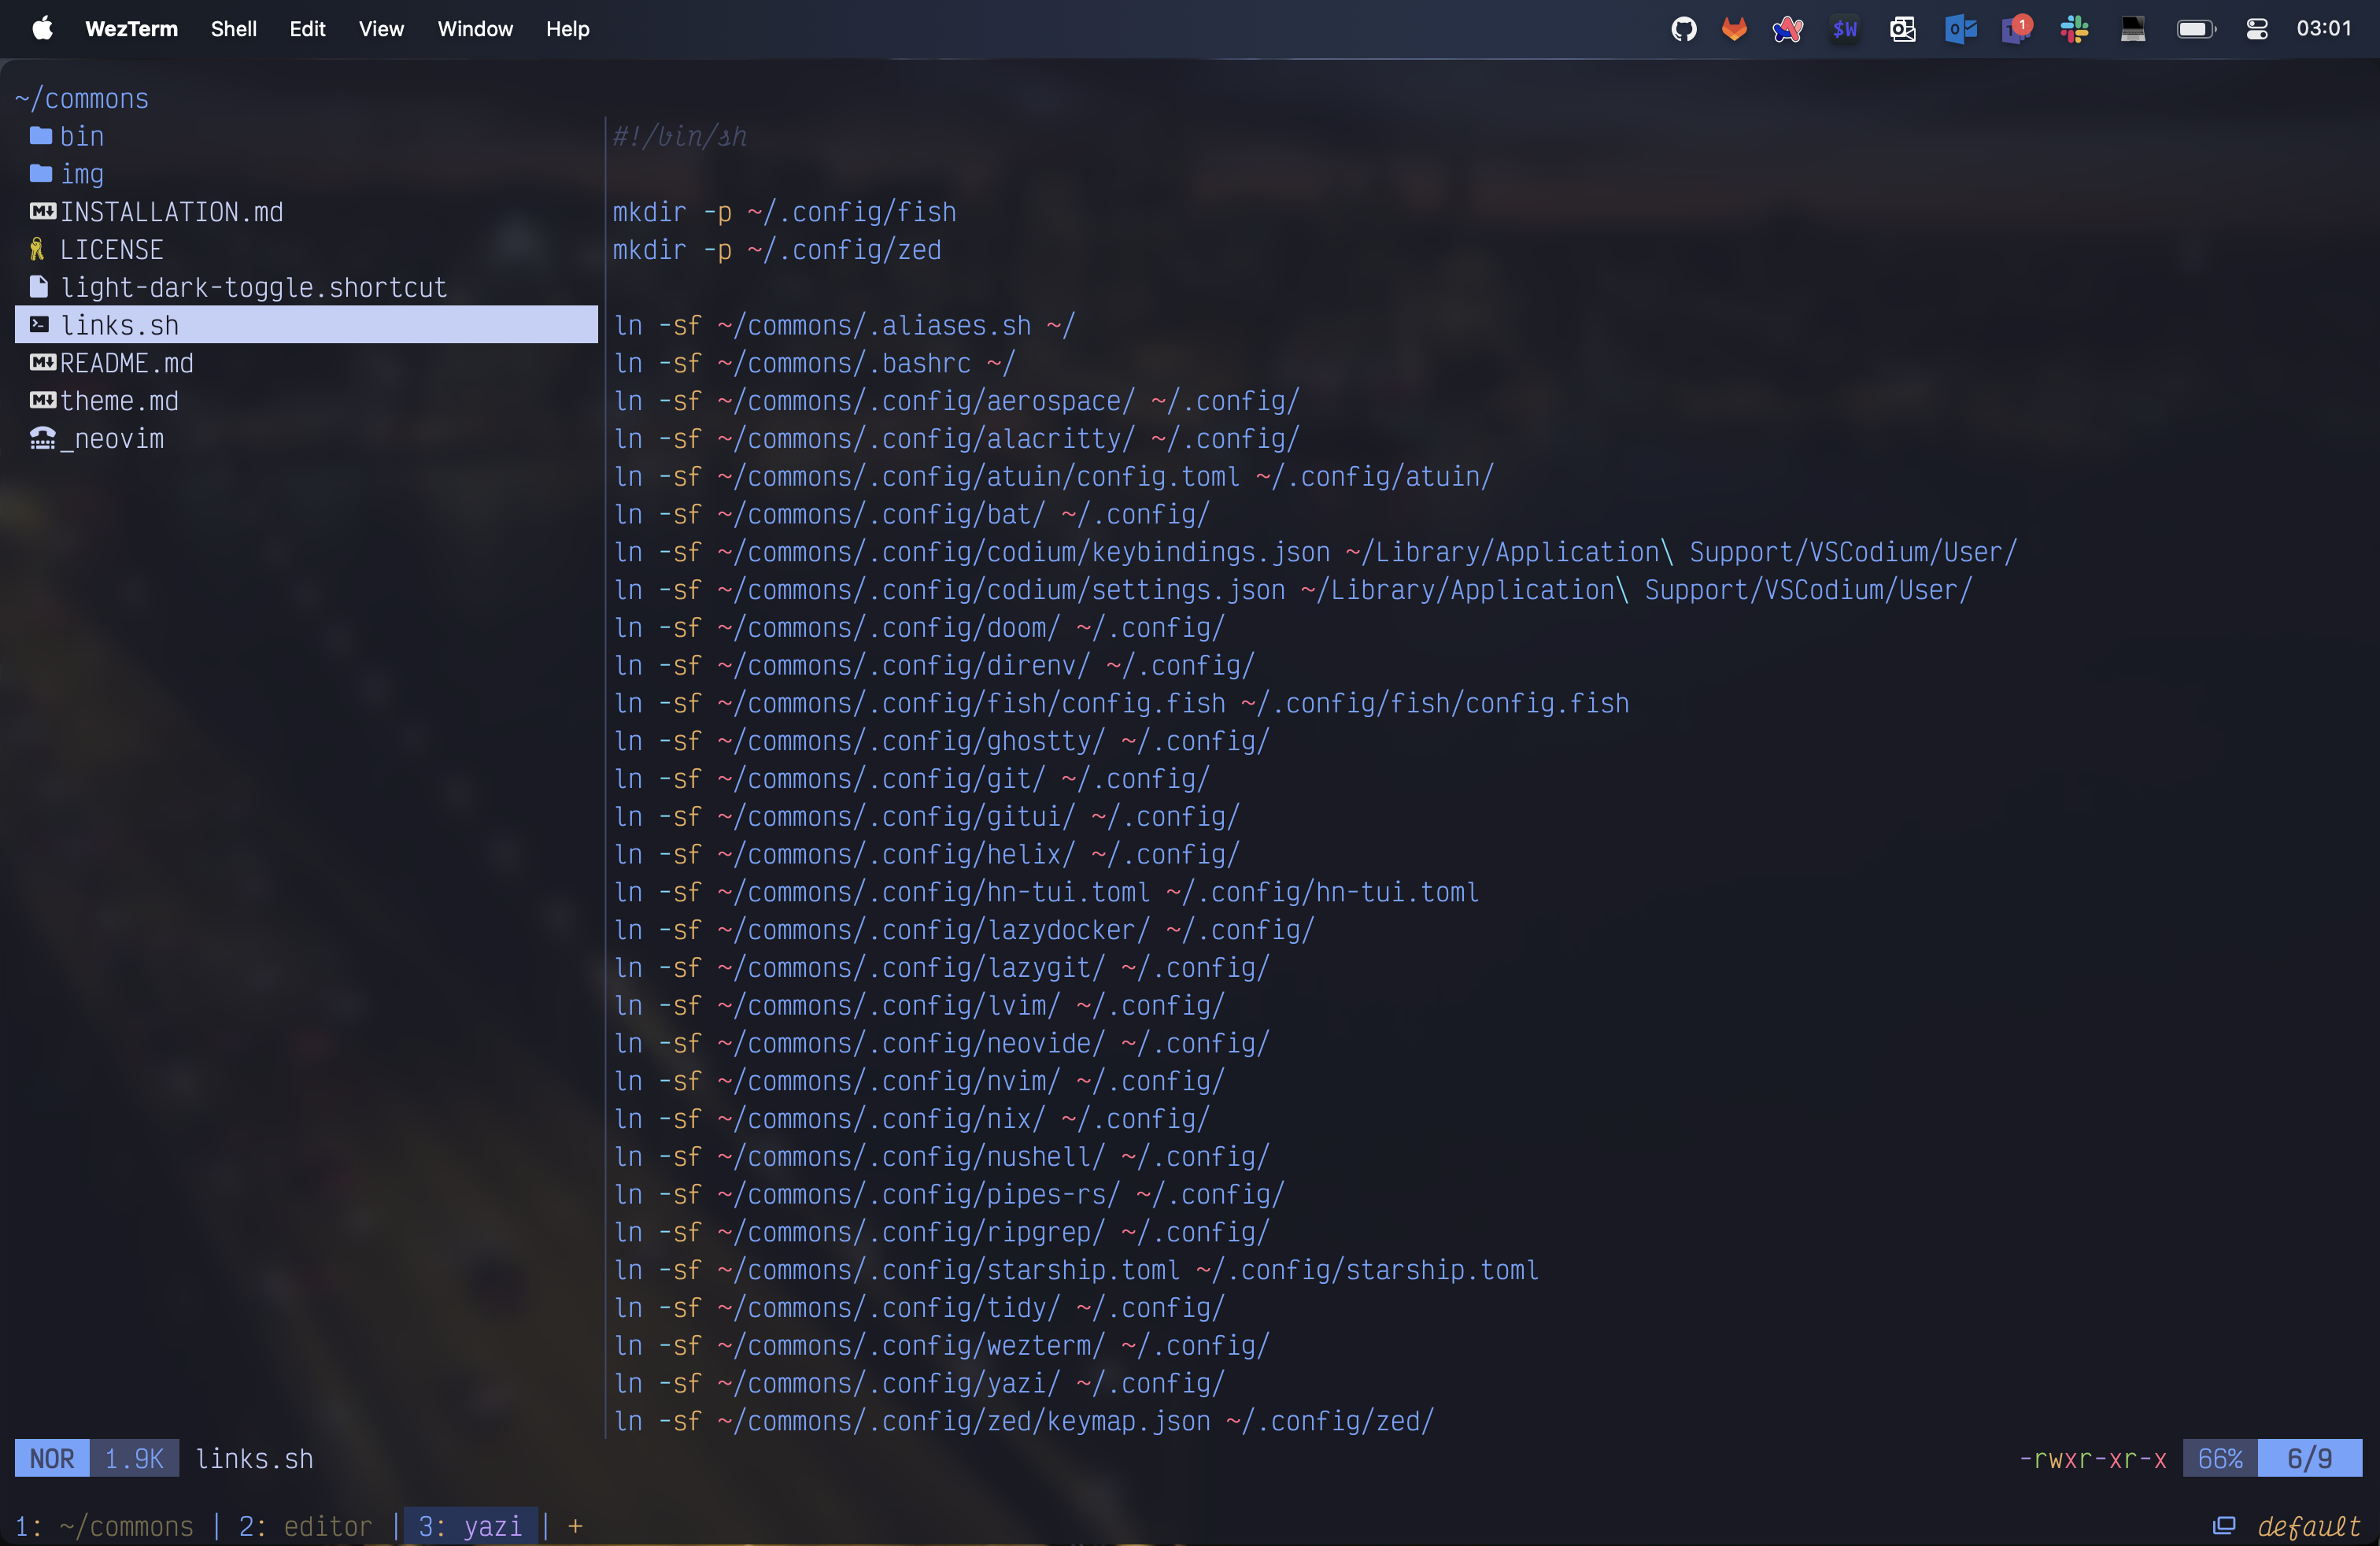Click the icon beside _neovim
2380x1546 pixels.
(43, 438)
